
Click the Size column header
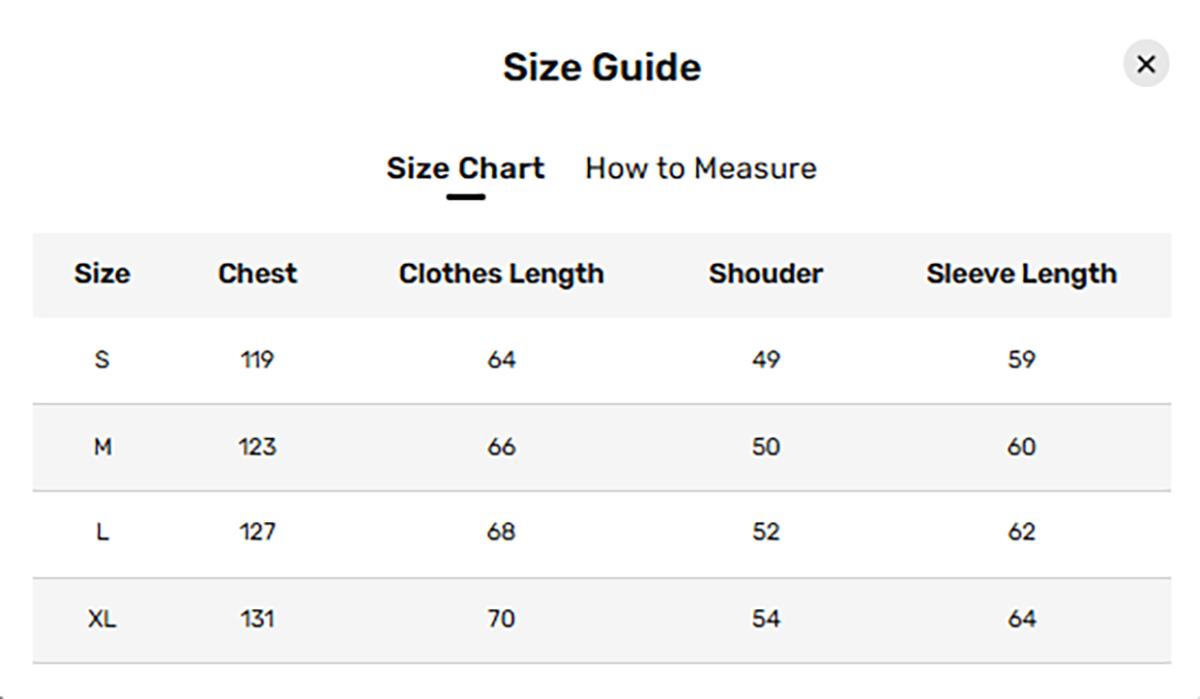pyautogui.click(x=102, y=274)
